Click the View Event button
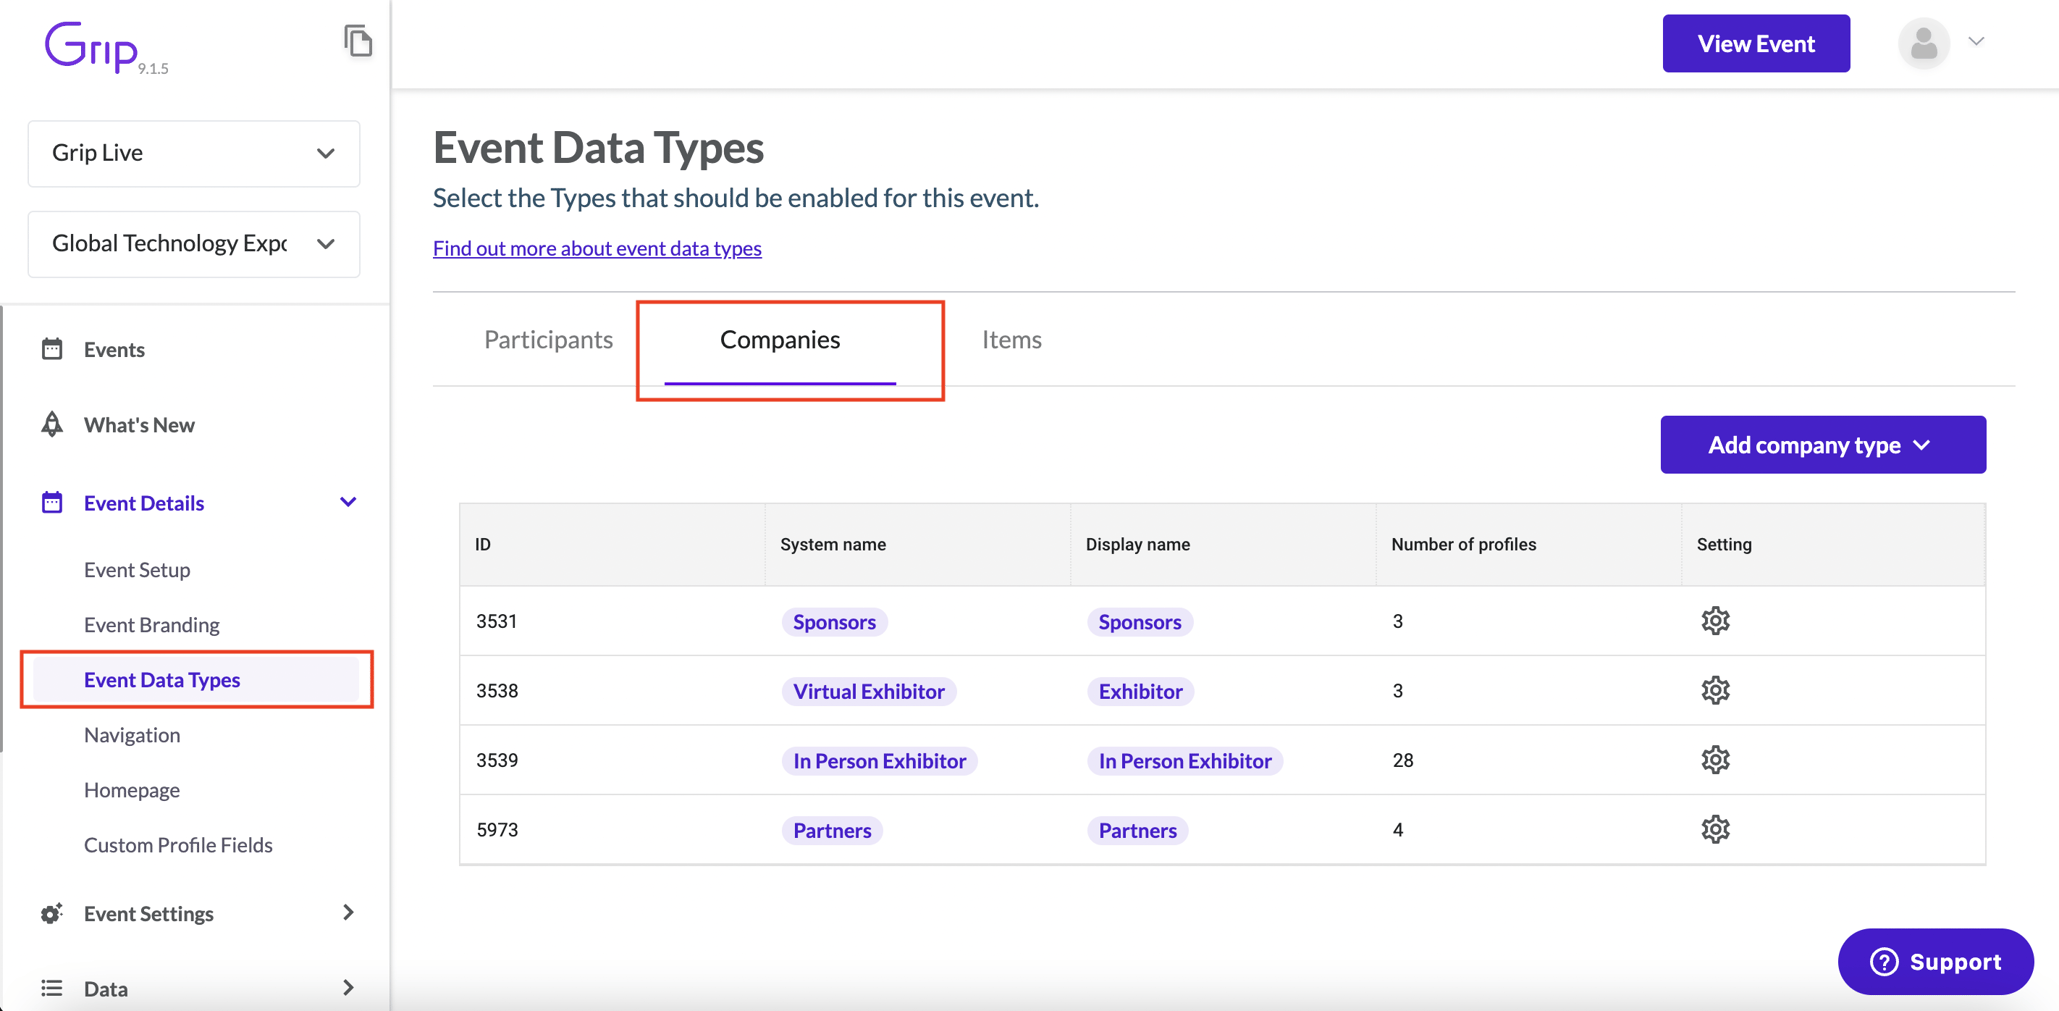The height and width of the screenshot is (1011, 2059). point(1755,43)
